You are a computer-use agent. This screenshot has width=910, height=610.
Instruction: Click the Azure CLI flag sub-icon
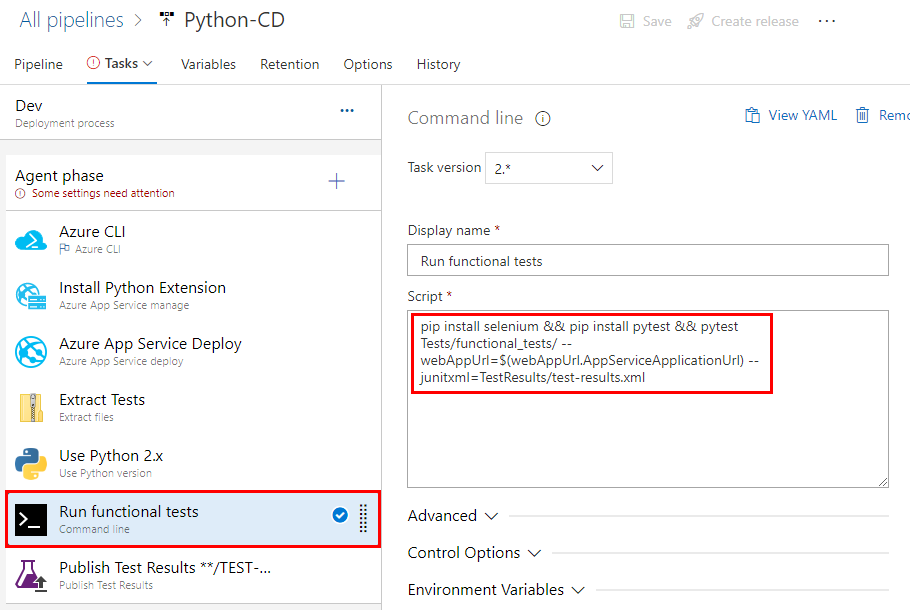point(64,249)
